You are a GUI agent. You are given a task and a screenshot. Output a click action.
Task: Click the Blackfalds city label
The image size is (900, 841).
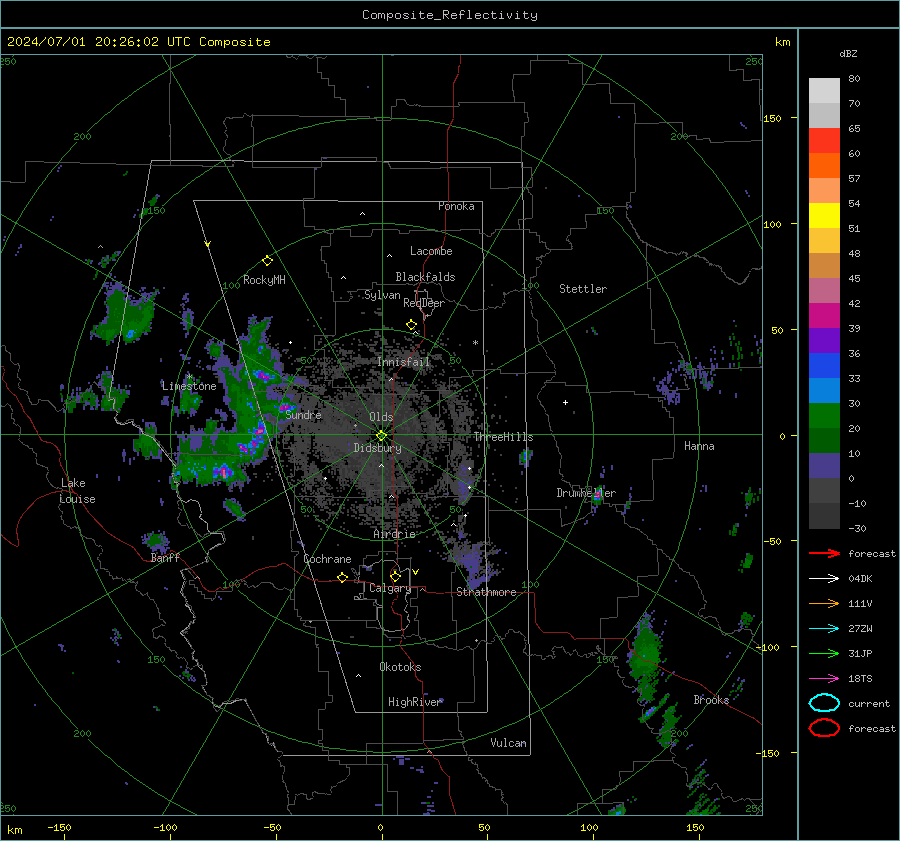click(x=425, y=277)
